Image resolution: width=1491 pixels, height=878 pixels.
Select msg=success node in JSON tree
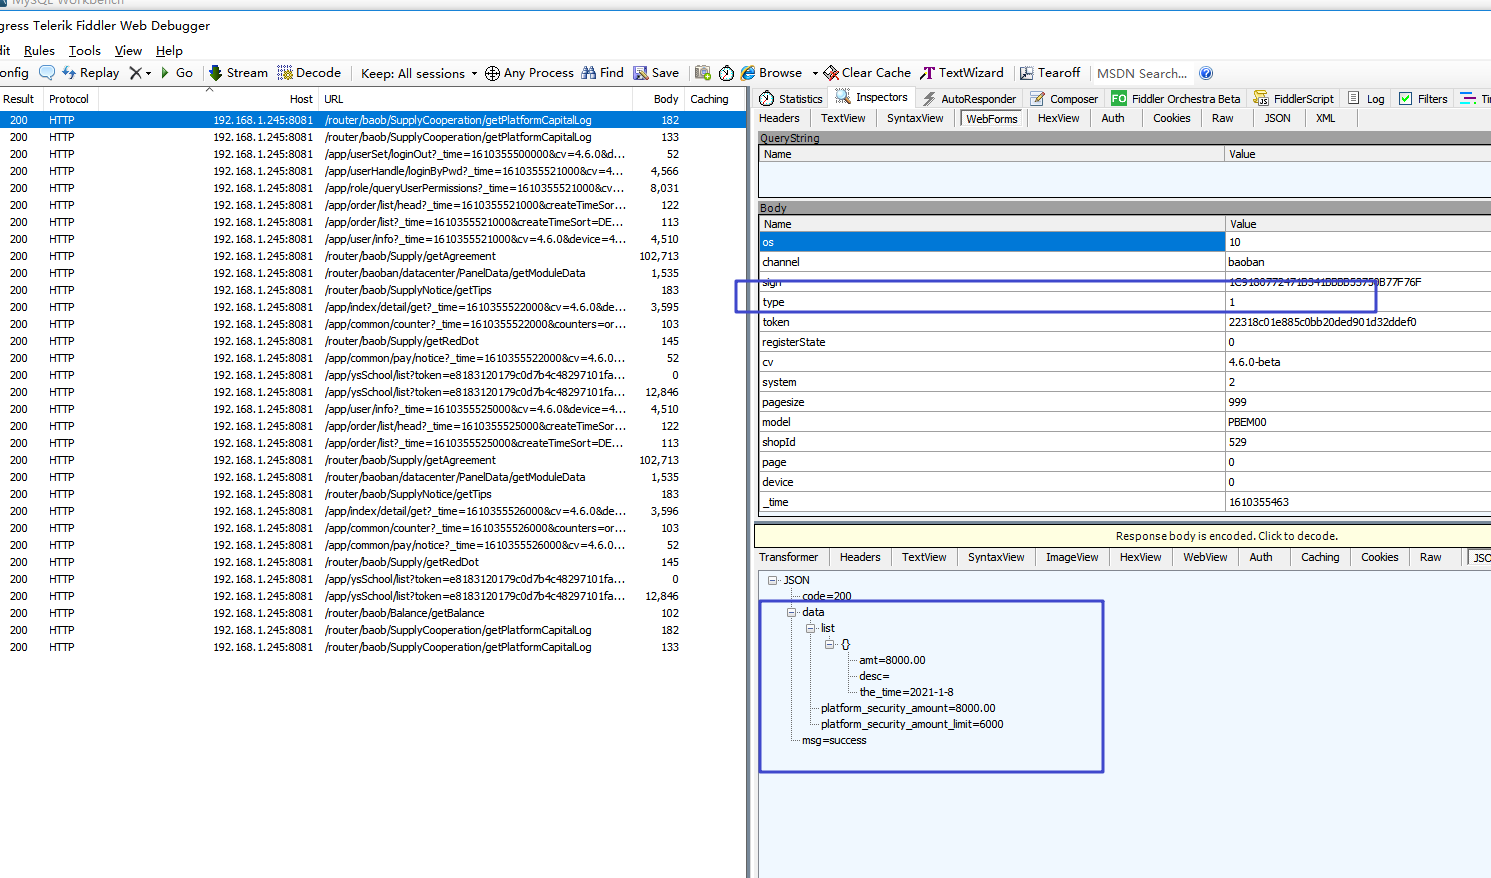point(834,740)
